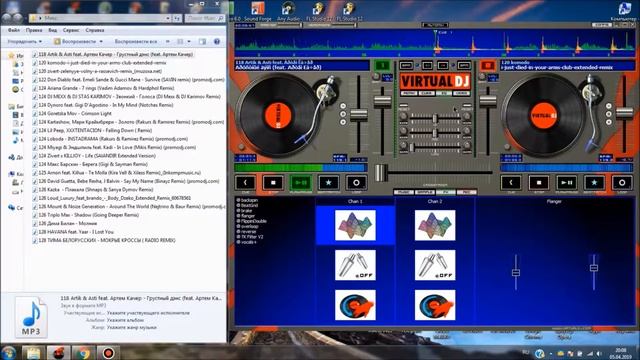Viewport: 640px width, 360px height.
Task: Click the right turntable vinyl record
Action: [544, 116]
